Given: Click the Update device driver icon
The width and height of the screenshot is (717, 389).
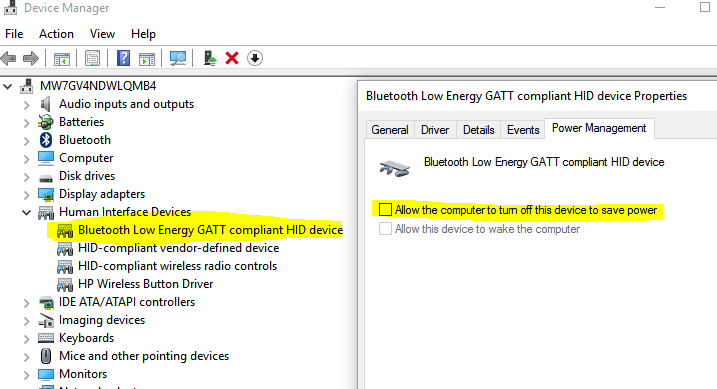Looking at the screenshot, I should [x=210, y=58].
